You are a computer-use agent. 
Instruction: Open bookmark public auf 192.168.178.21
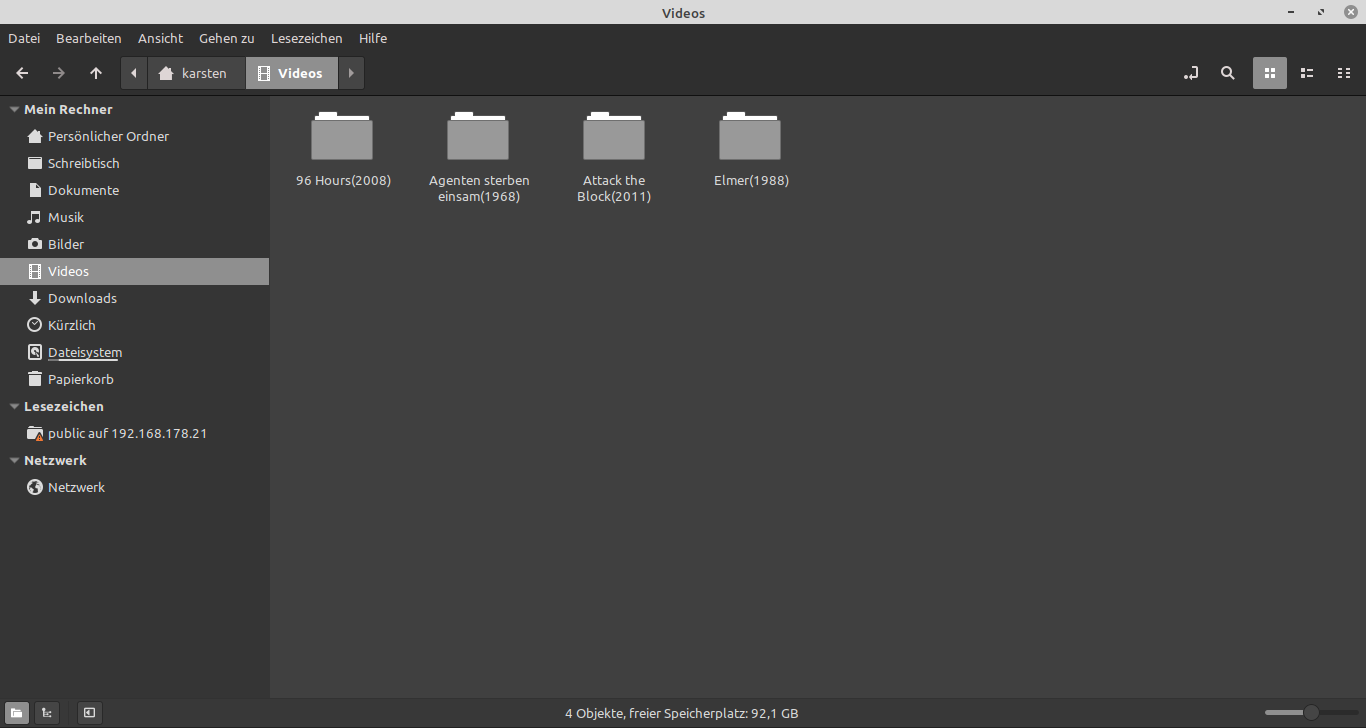pyautogui.click(x=134, y=433)
